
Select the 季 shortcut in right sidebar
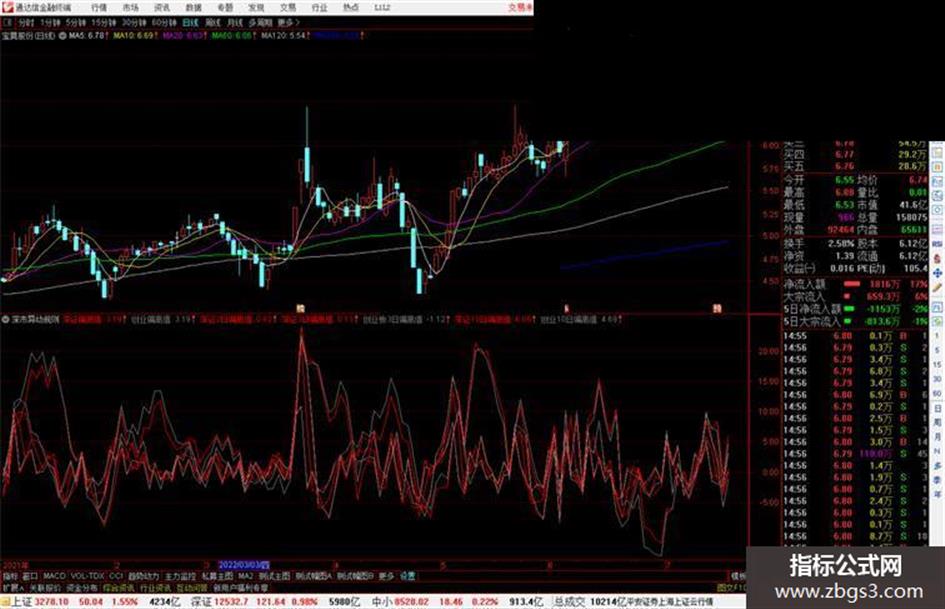(x=938, y=481)
